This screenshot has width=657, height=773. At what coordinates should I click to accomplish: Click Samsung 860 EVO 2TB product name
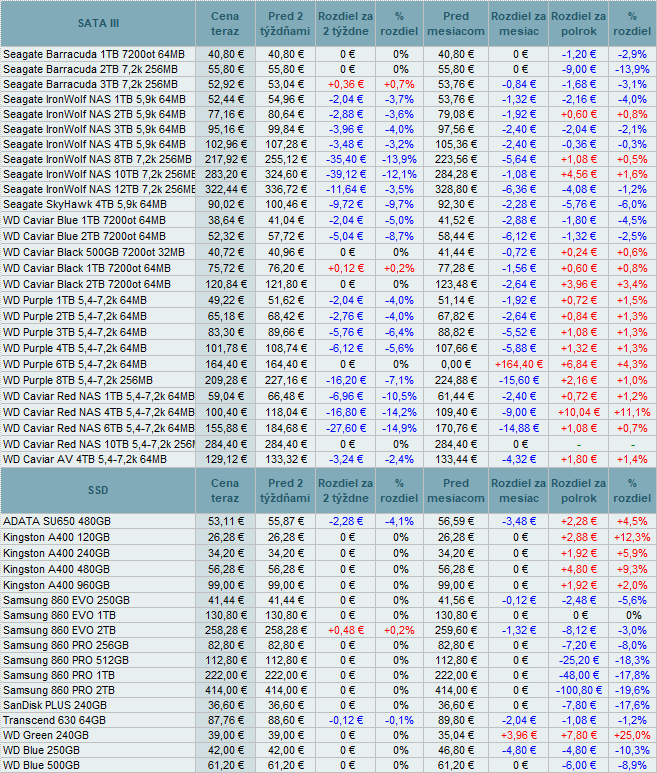point(59,631)
